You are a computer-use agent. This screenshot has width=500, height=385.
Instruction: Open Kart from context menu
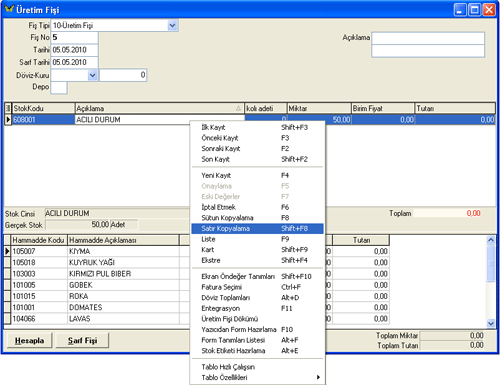pyautogui.click(x=257, y=250)
